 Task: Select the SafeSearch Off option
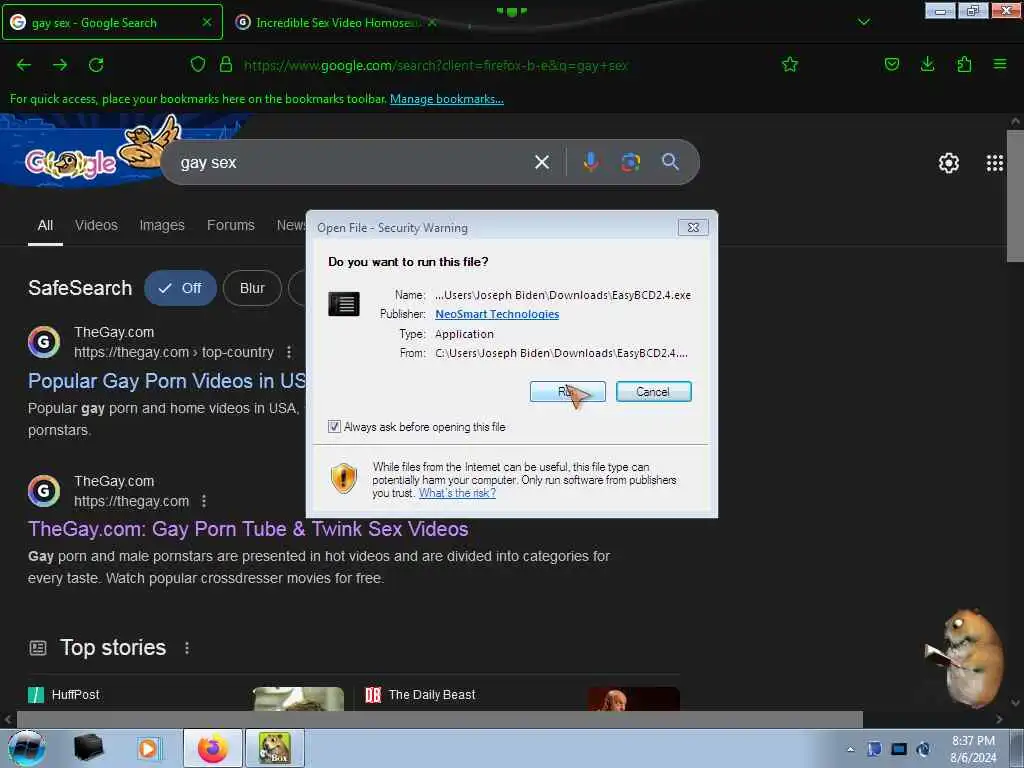click(180, 288)
